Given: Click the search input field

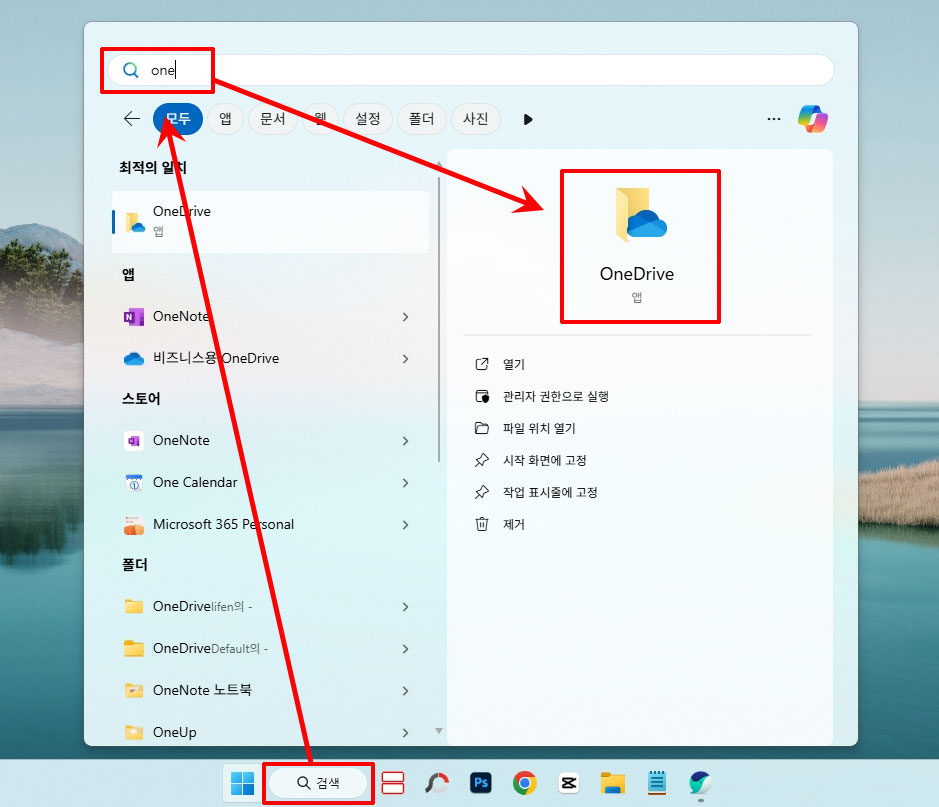Looking at the screenshot, I should click(x=300, y=70).
